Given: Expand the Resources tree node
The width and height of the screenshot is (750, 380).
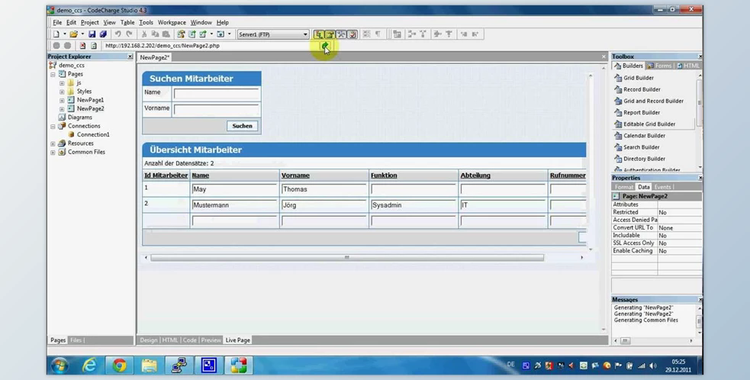Looking at the screenshot, I should coord(53,143).
